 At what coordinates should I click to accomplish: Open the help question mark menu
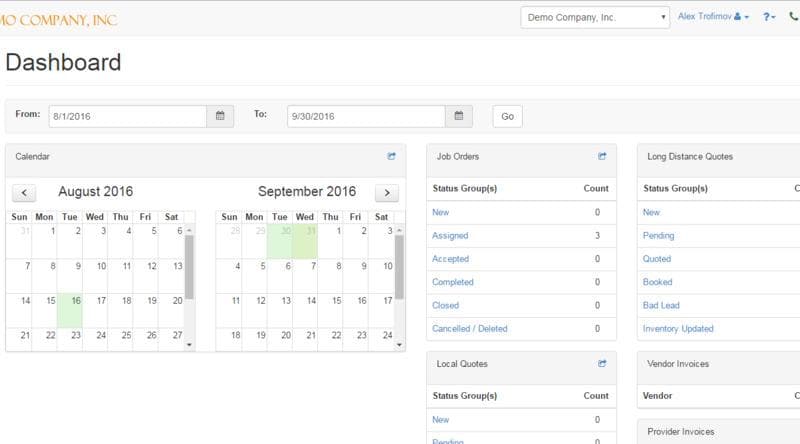[769, 17]
